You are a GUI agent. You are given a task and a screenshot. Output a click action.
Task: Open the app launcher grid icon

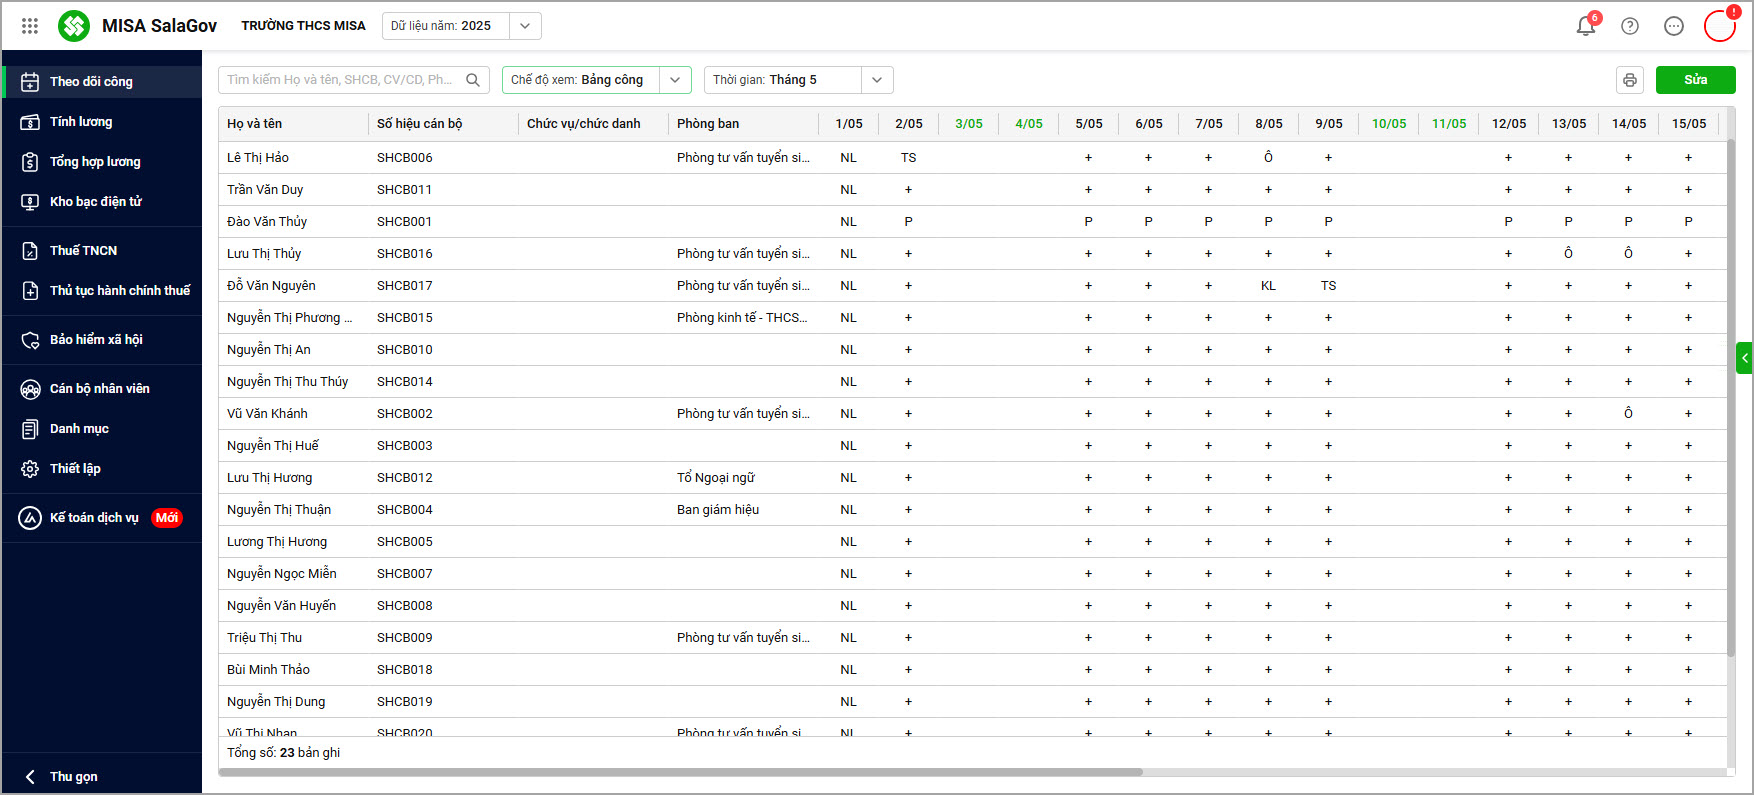click(30, 26)
